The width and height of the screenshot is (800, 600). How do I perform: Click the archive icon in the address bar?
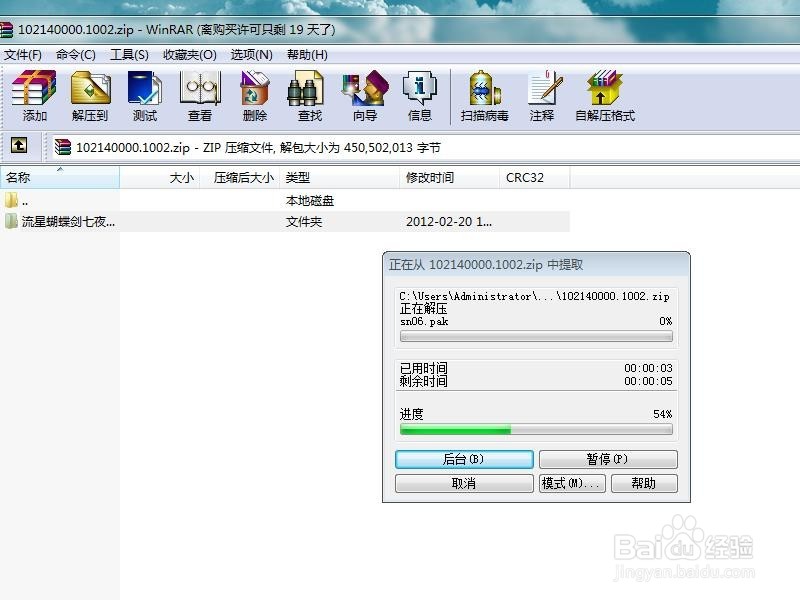pos(62,147)
